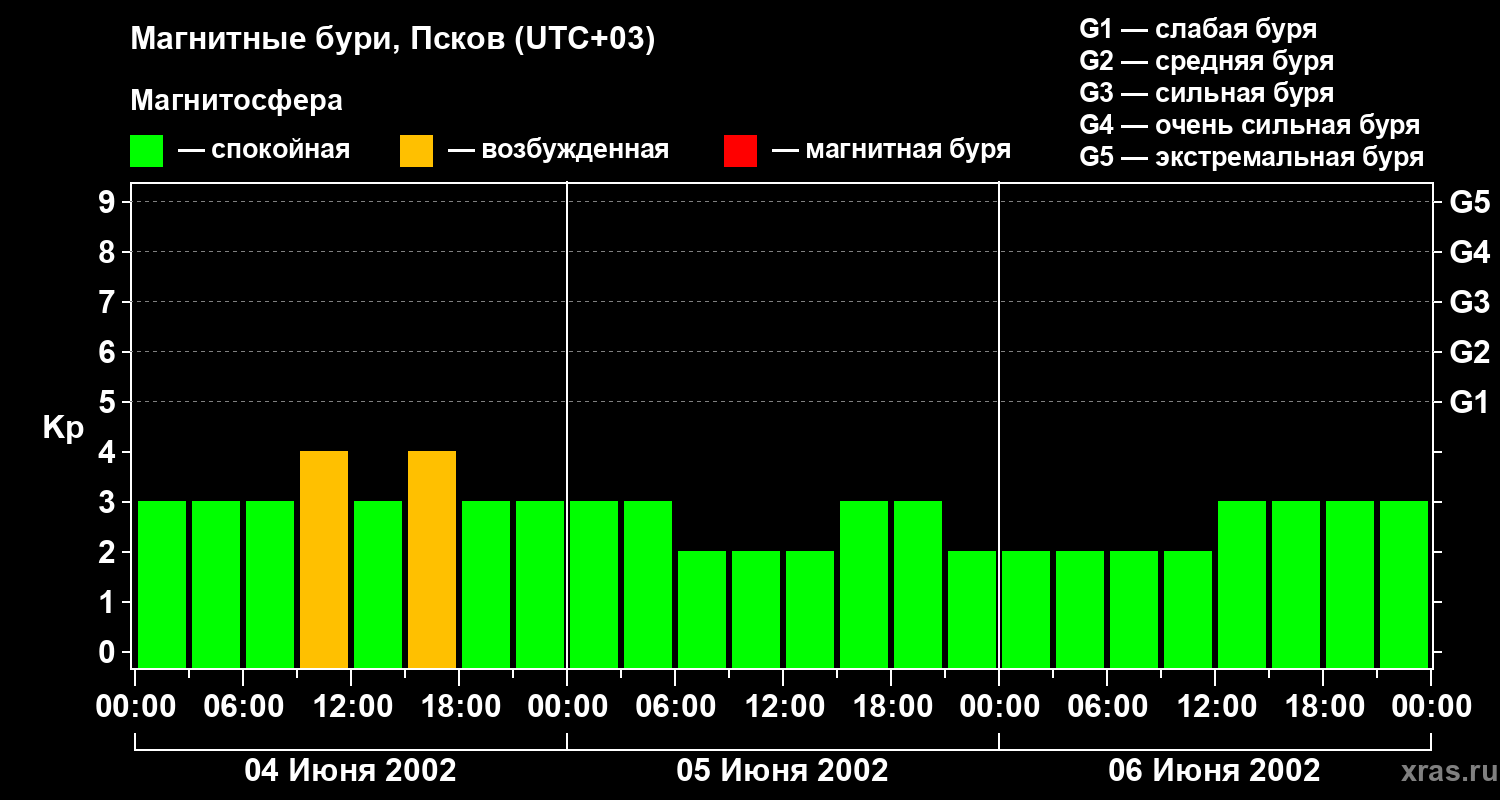Select the green bar for 15:00–18:00 on 05 Июня

[864, 584]
